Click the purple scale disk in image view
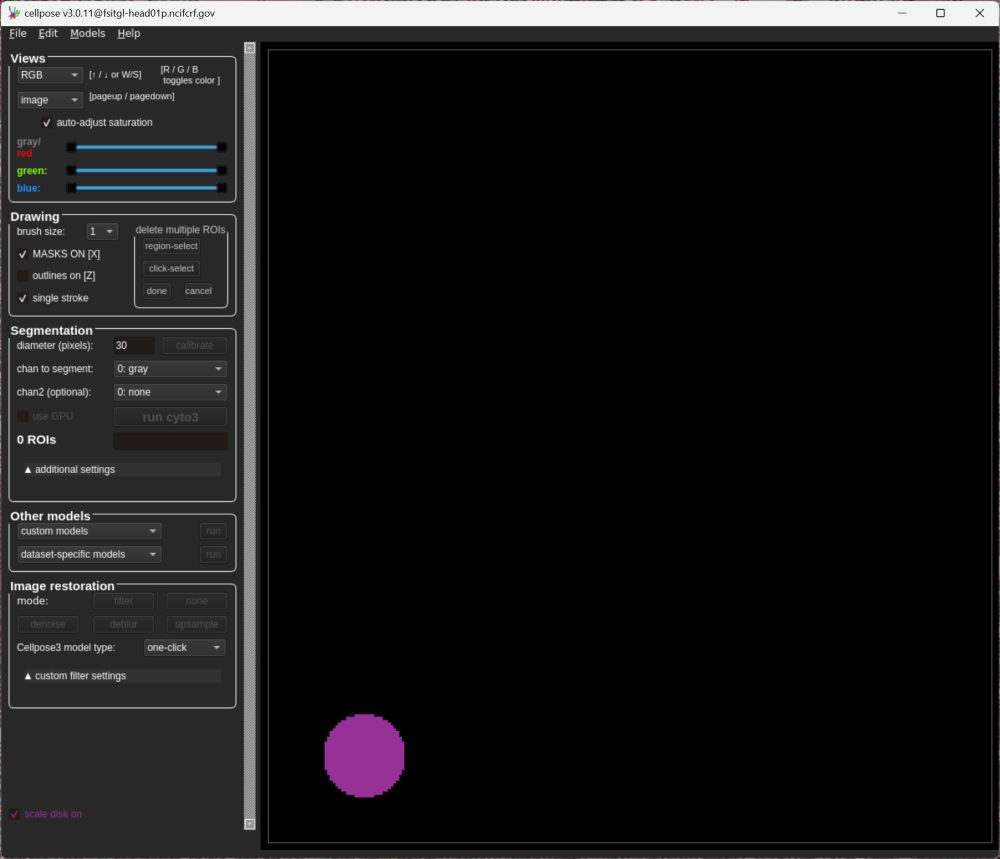 tap(364, 755)
